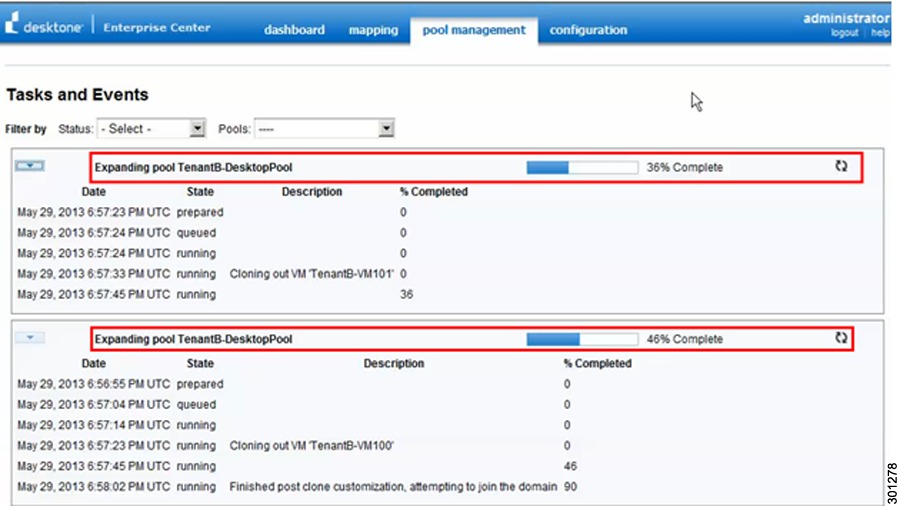Screen dimensions: 900x506
Task: Click the Tasks and Events heading
Action: [77, 95]
